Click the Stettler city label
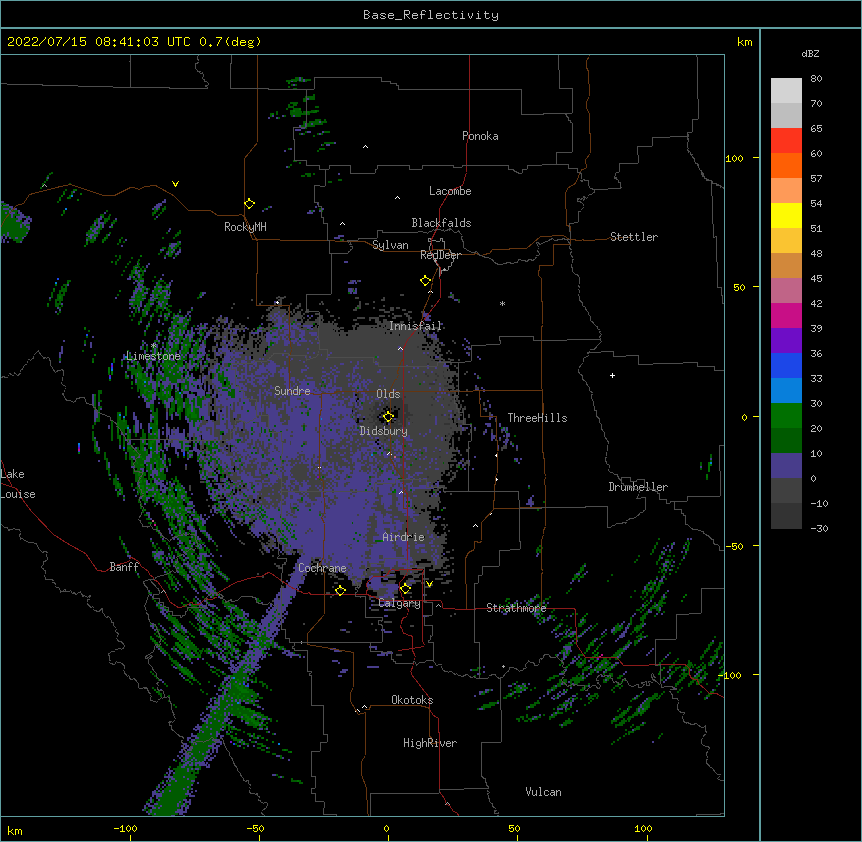Image resolution: width=862 pixels, height=842 pixels. [x=634, y=237]
